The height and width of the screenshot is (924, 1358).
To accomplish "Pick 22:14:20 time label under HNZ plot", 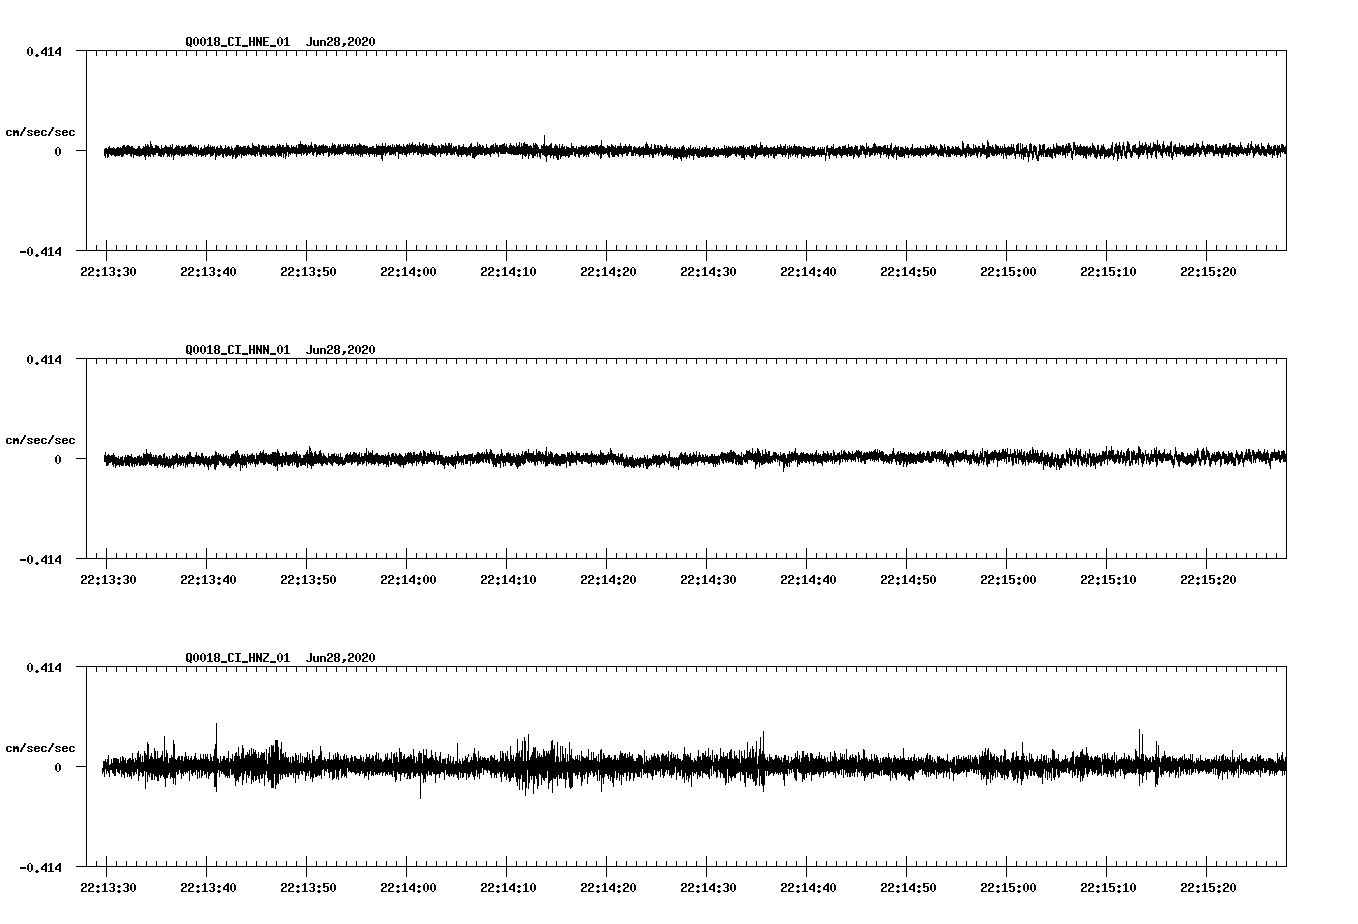I will point(608,888).
